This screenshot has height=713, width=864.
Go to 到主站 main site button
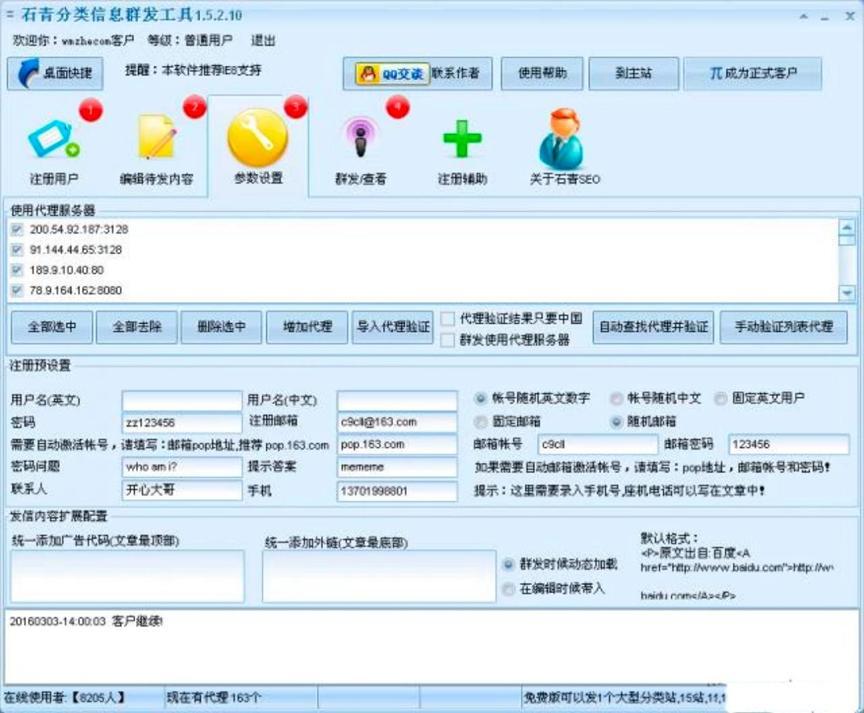pos(633,73)
